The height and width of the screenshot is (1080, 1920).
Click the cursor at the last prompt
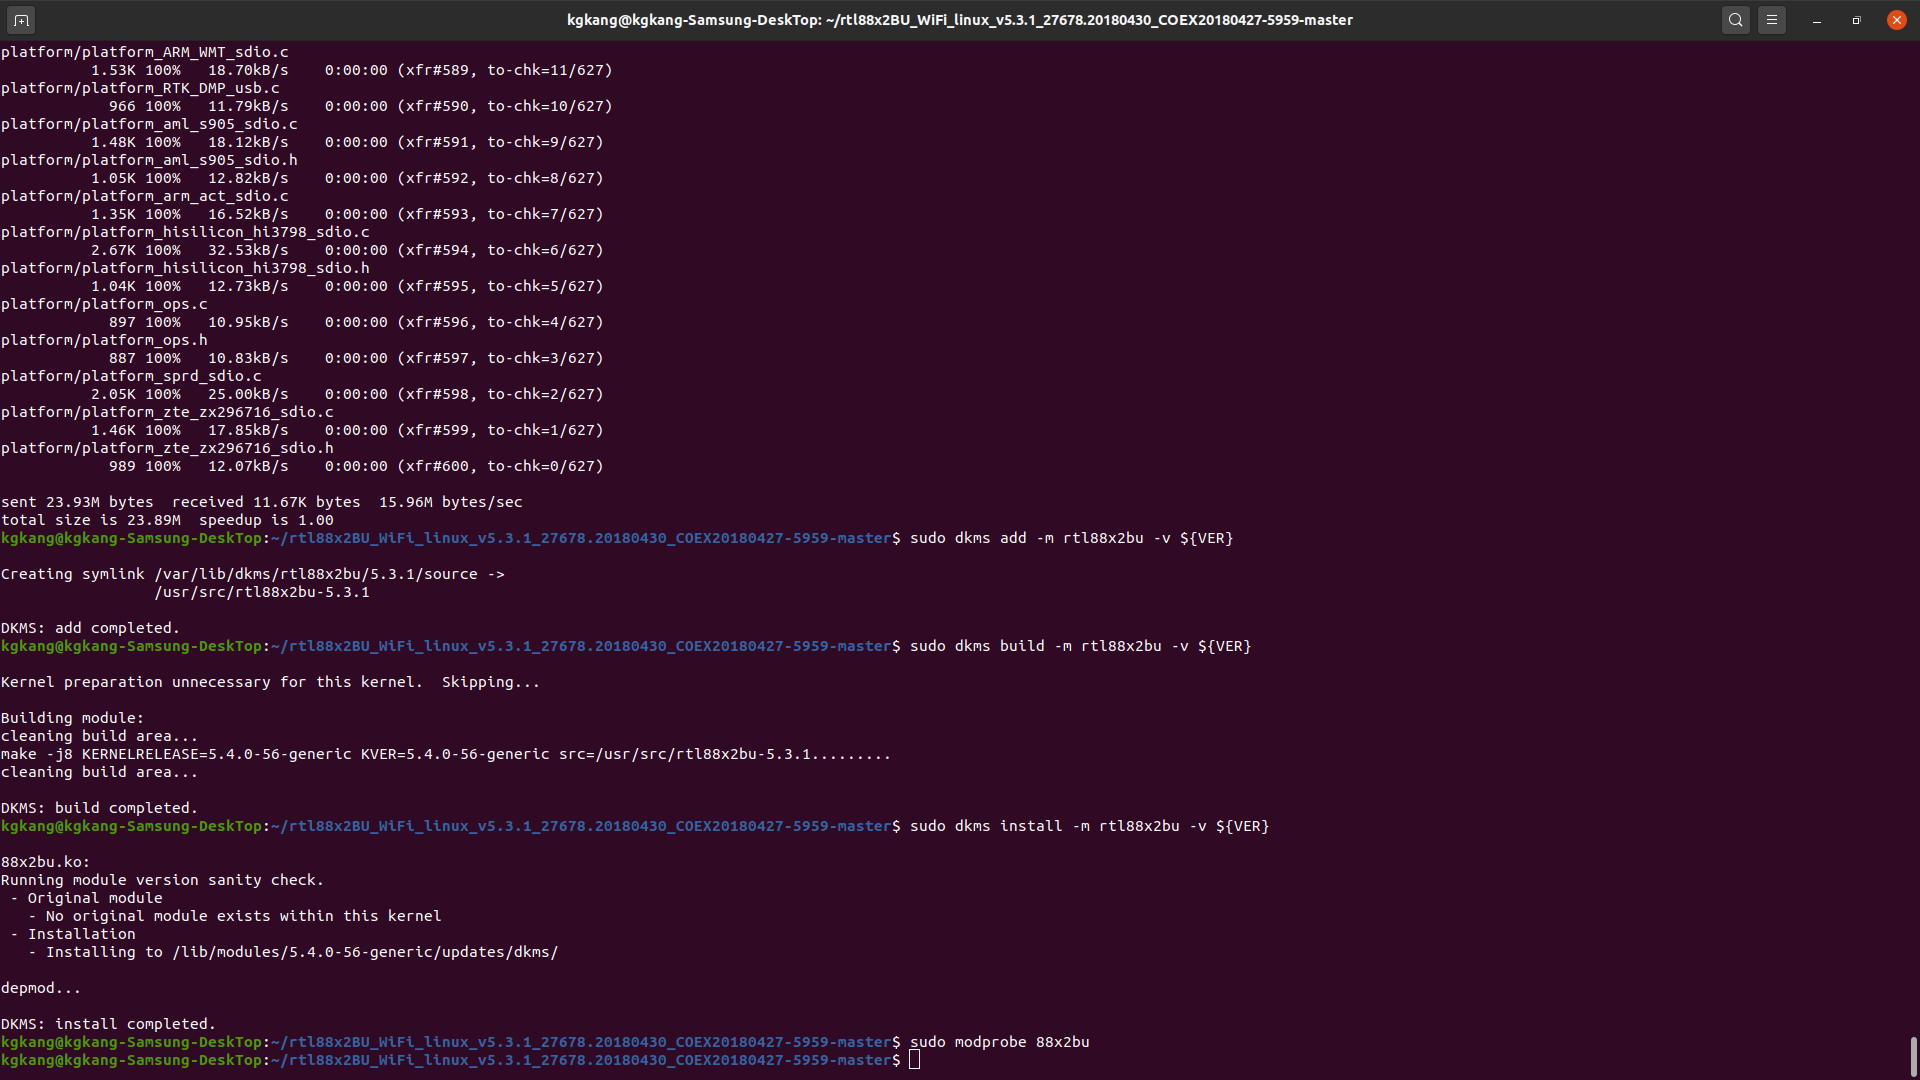click(914, 1060)
